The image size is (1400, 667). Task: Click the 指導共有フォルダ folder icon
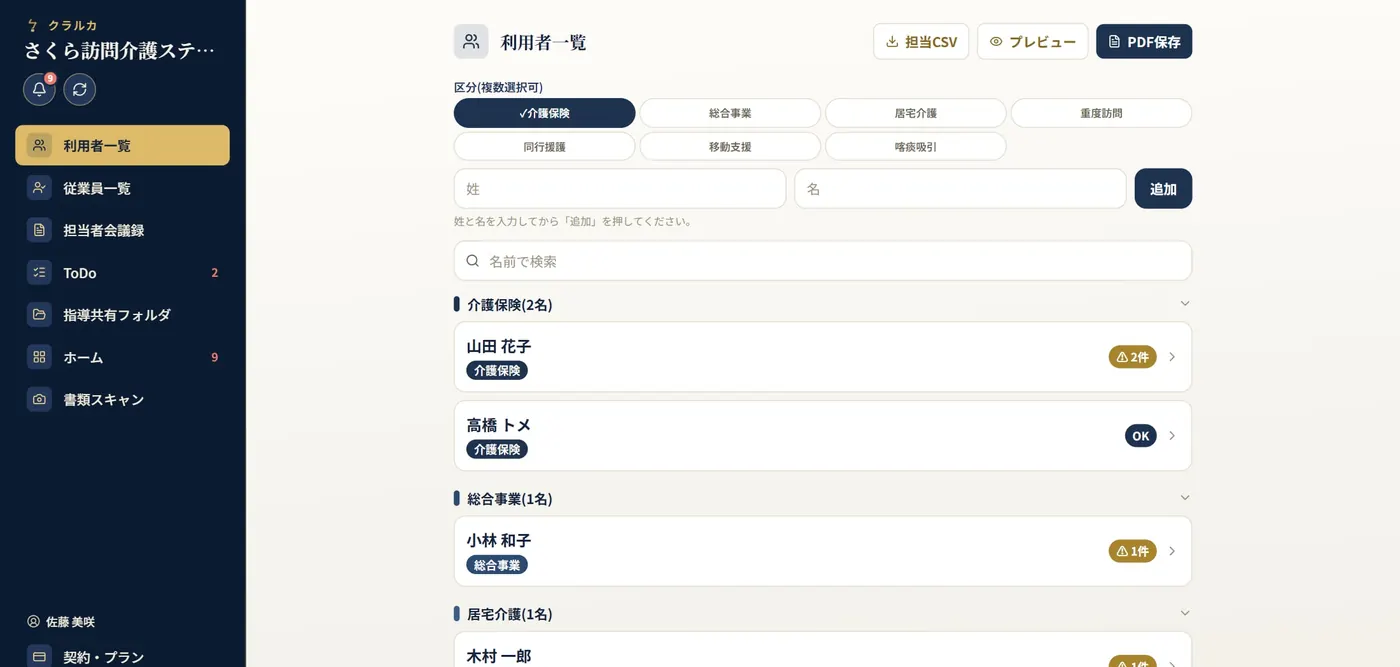(39, 315)
